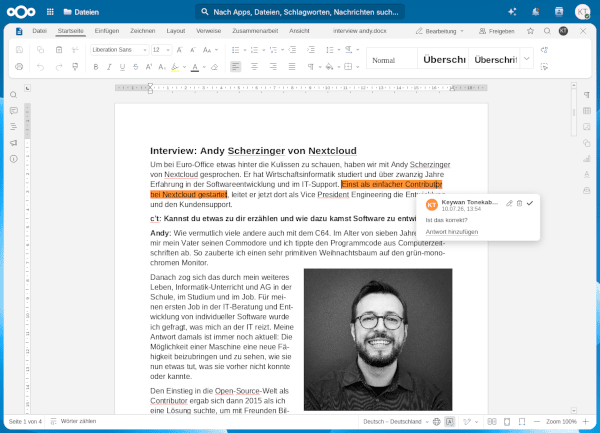Delete the comment with trash icon
Image resolution: width=600 pixels, height=433 pixels.
[x=519, y=203]
